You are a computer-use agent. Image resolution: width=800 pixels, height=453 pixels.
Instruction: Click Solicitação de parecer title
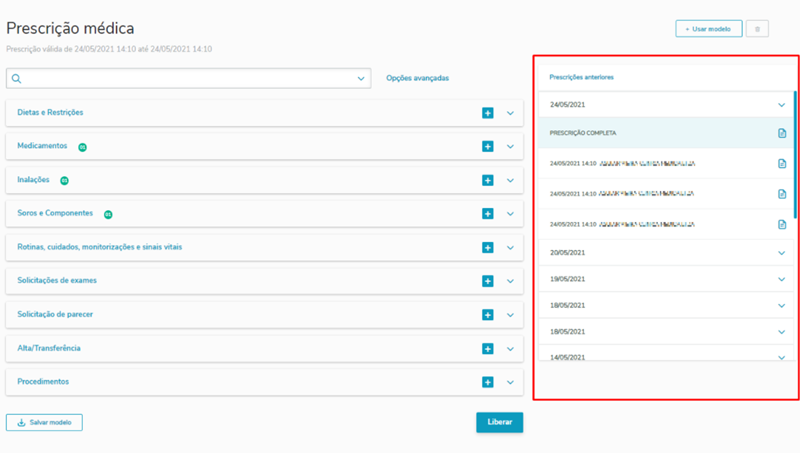55,314
